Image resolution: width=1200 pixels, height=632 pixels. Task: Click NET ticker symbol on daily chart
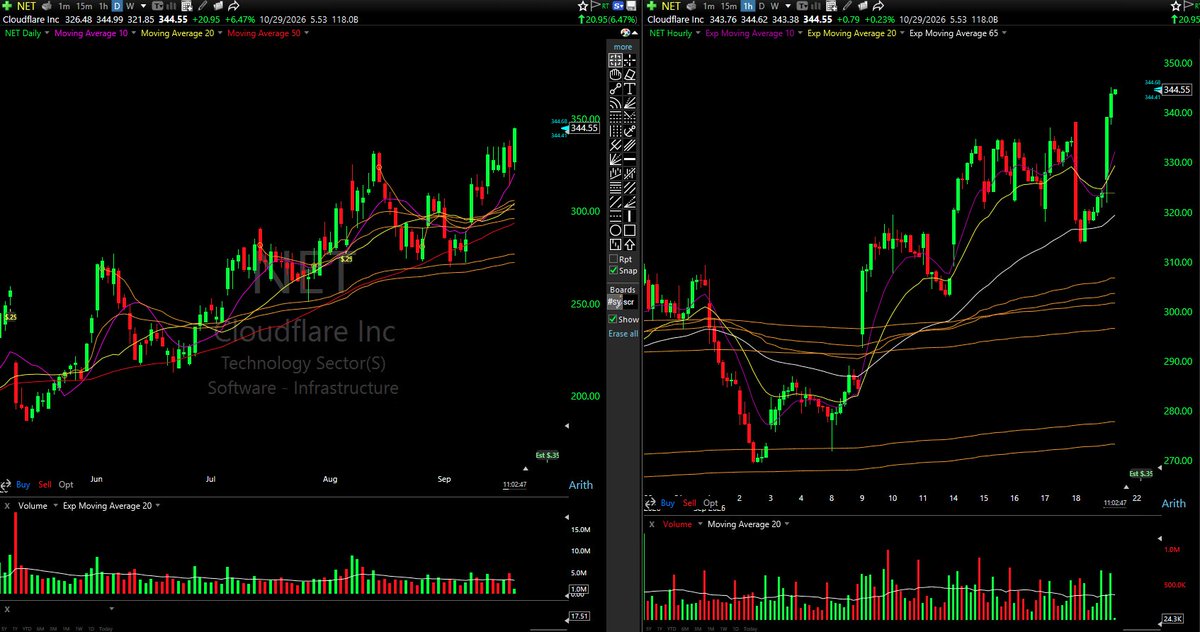tap(27, 6)
